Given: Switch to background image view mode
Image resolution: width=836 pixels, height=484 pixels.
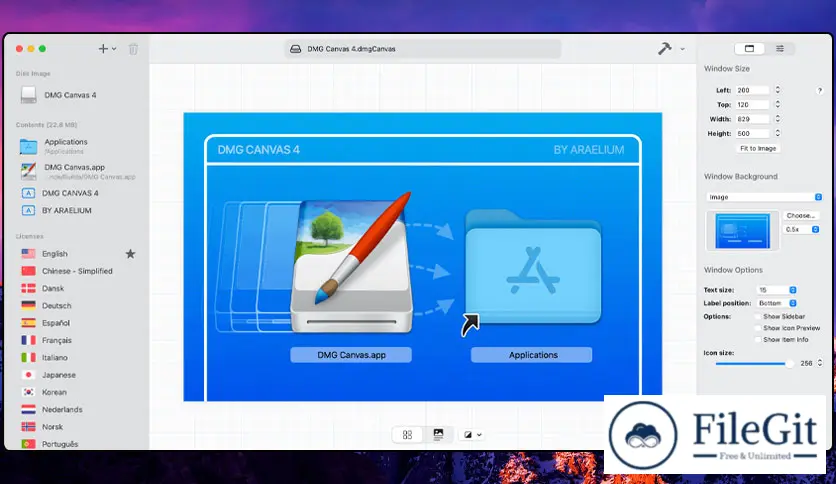Looking at the screenshot, I should 438,435.
